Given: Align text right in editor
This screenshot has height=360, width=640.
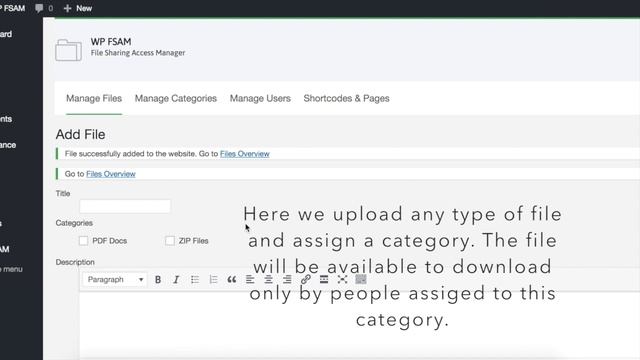Looking at the screenshot, I should pos(287,280).
